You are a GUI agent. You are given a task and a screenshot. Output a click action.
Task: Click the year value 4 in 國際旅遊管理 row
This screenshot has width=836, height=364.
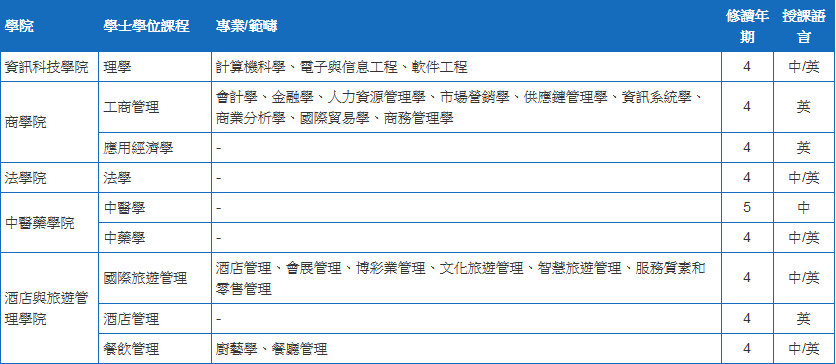pos(747,278)
